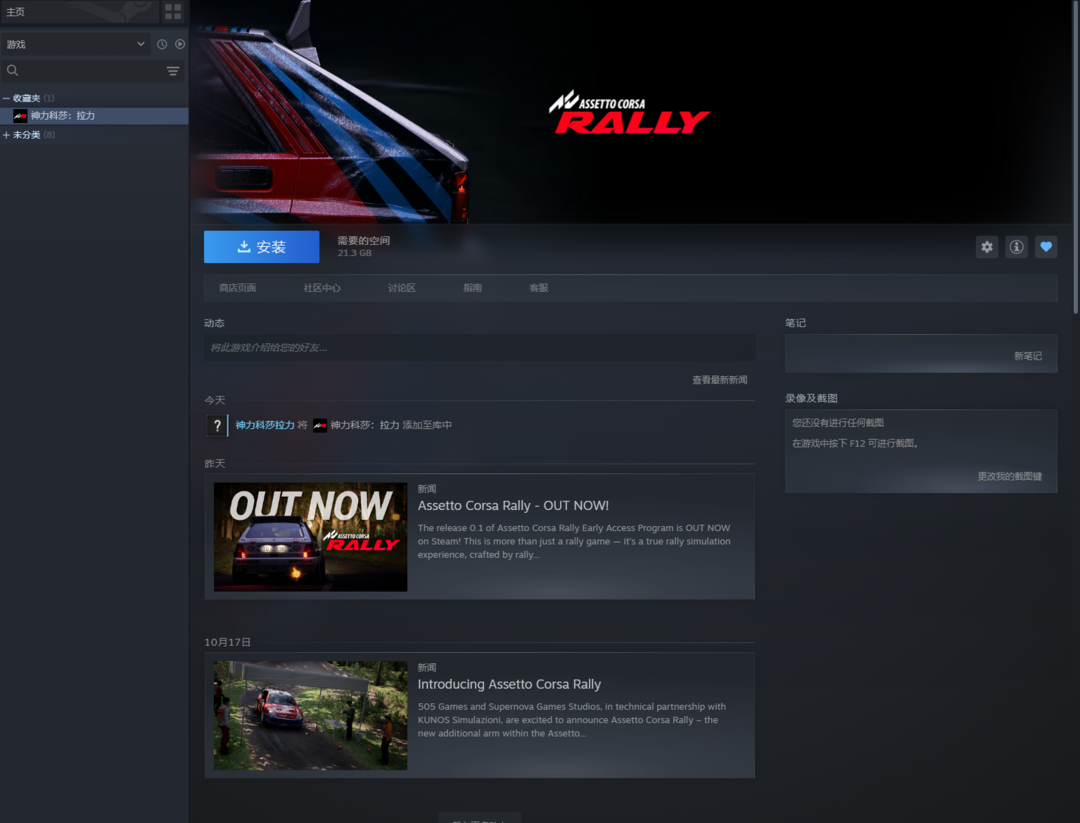This screenshot has width=1080, height=823.
Task: Click the vertical scrollbar on right edge
Action: 1076,158
